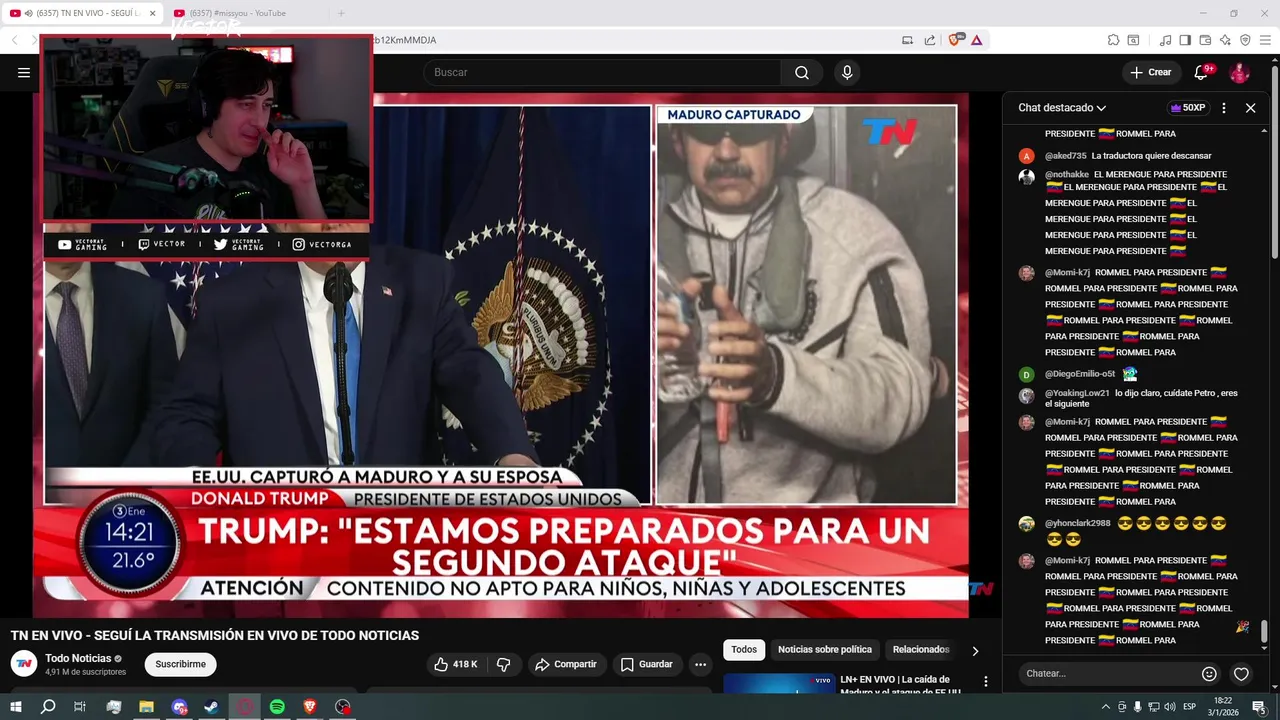Focus the Buscar search field
Screen dimensions: 1280x720
(x=602, y=72)
